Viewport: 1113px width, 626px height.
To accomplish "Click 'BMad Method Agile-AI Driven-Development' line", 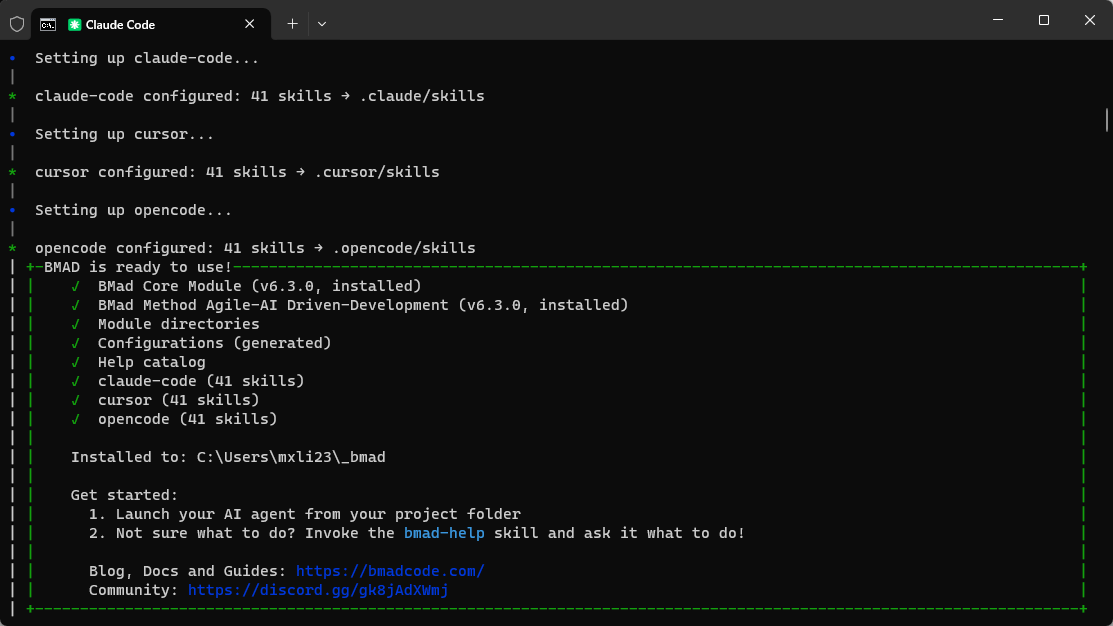I will [363, 305].
